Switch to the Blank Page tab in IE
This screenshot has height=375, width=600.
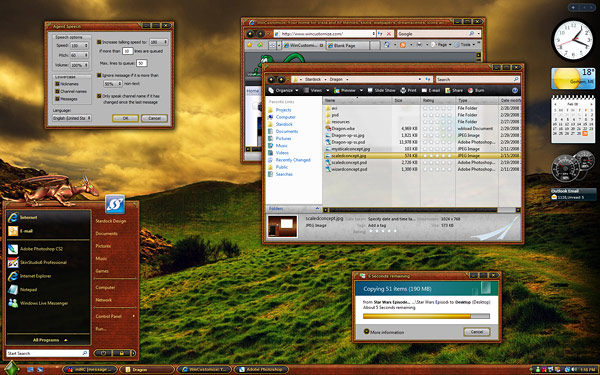pyautogui.click(x=347, y=45)
